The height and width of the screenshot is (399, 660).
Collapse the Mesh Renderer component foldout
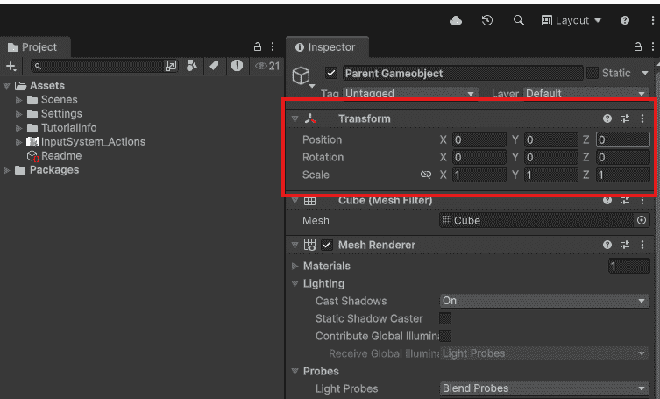pyautogui.click(x=295, y=245)
